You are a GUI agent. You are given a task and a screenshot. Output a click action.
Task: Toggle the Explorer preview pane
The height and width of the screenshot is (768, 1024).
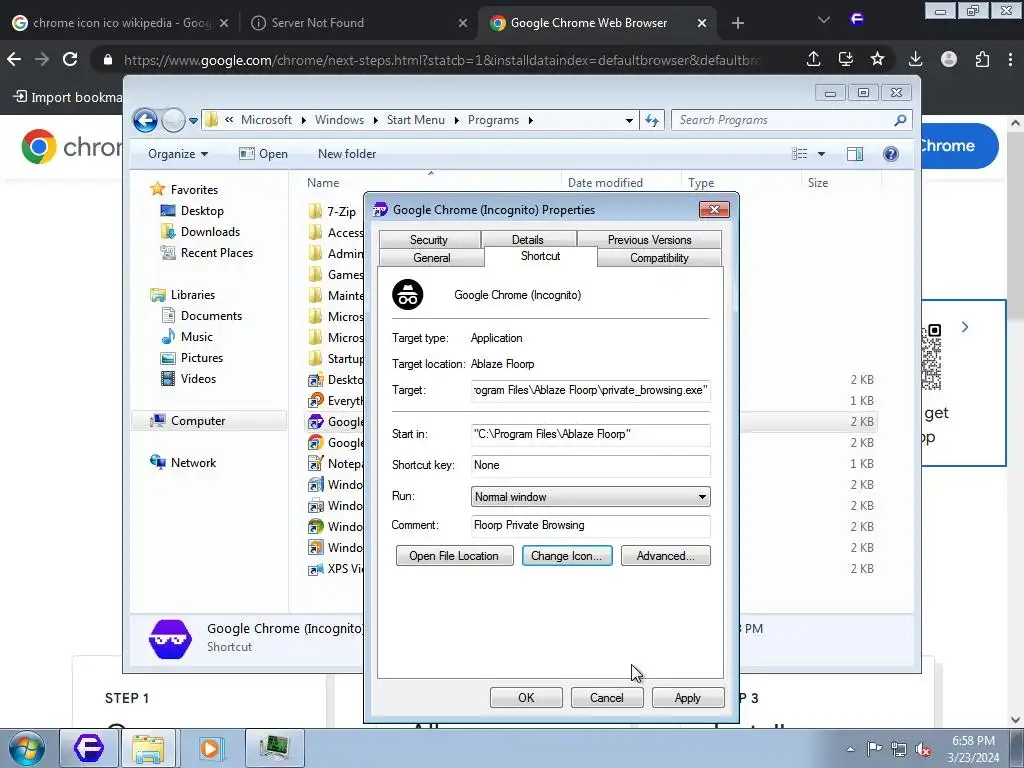point(854,154)
